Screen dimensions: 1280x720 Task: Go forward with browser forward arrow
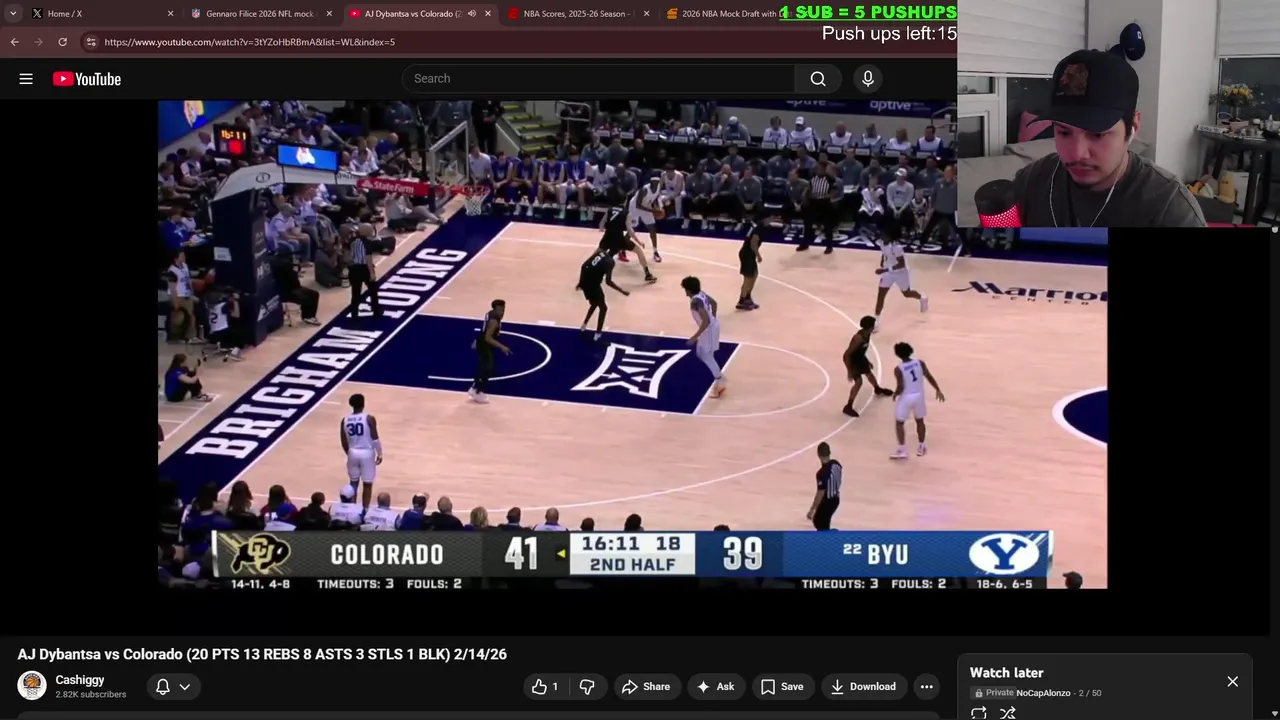(x=38, y=42)
